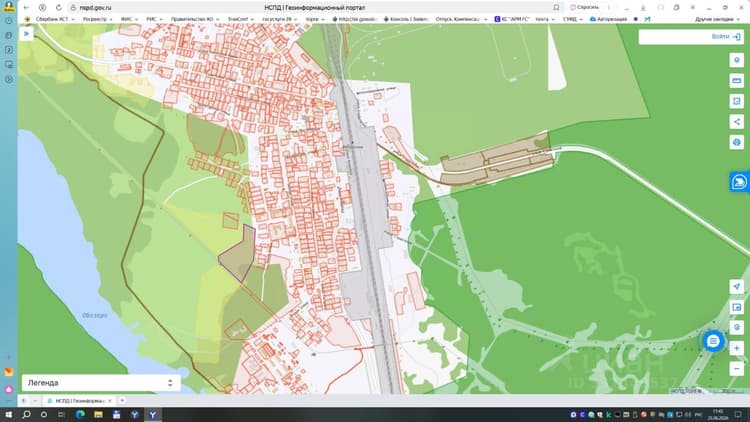750x422 pixels.
Task: Select the НСПД Геоинформационный browser tab
Action: (x=80, y=400)
